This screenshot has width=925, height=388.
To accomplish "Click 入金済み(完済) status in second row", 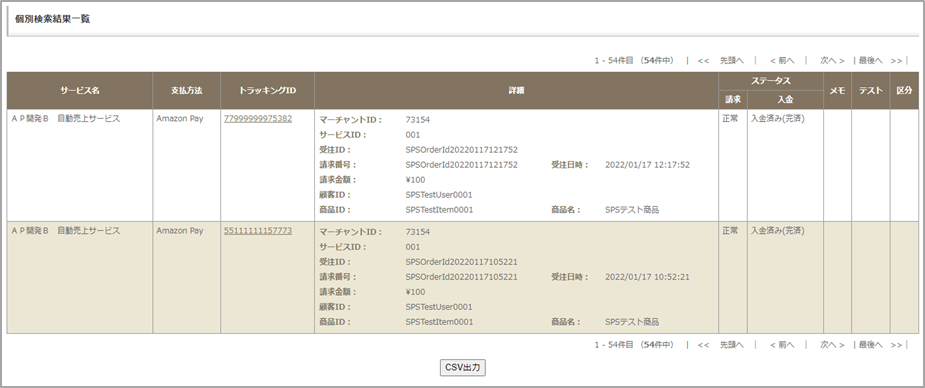I will pyautogui.click(x=778, y=231).
